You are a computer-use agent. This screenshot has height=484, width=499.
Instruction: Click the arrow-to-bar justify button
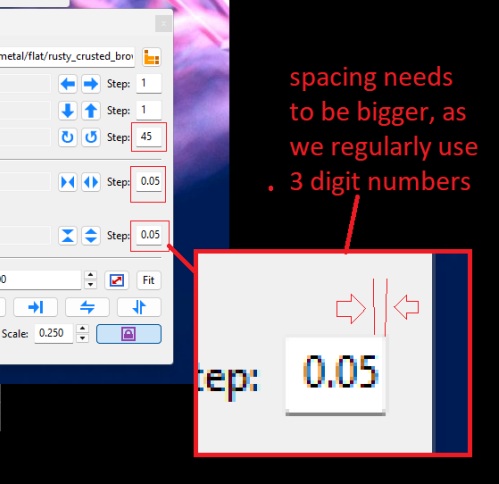35,307
